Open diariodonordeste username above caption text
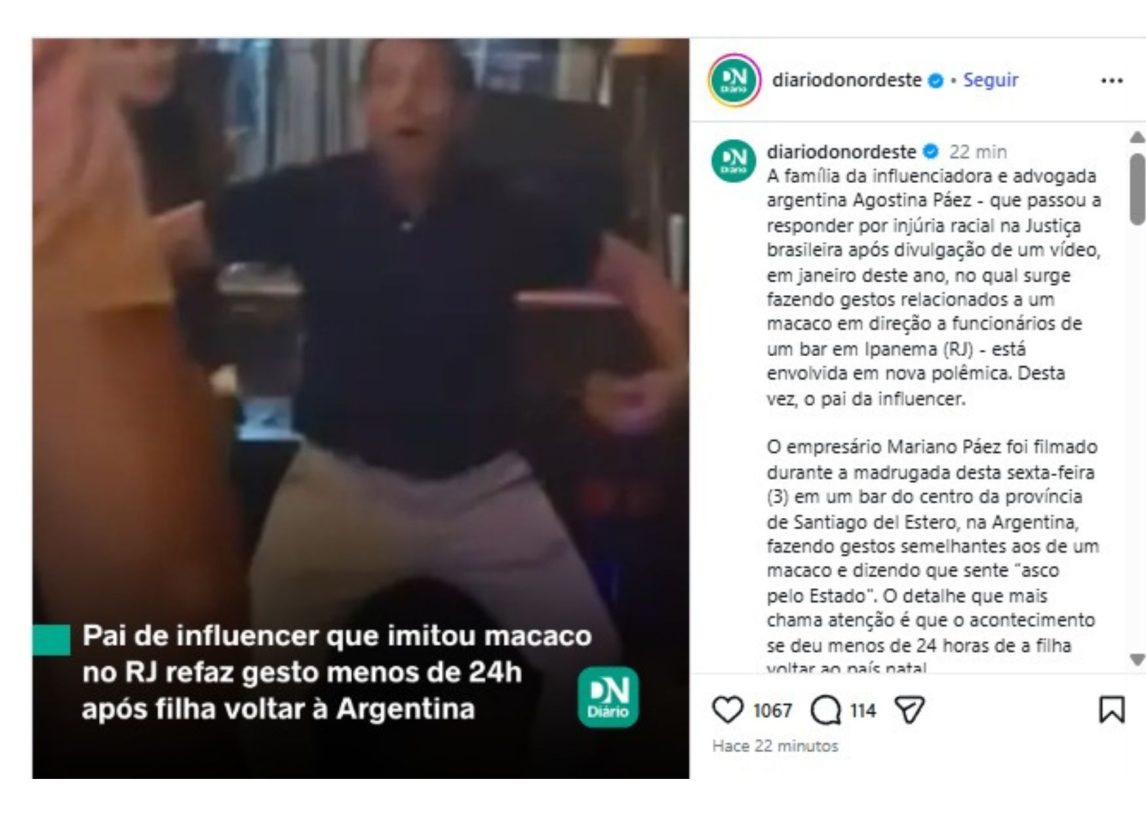 click(841, 151)
